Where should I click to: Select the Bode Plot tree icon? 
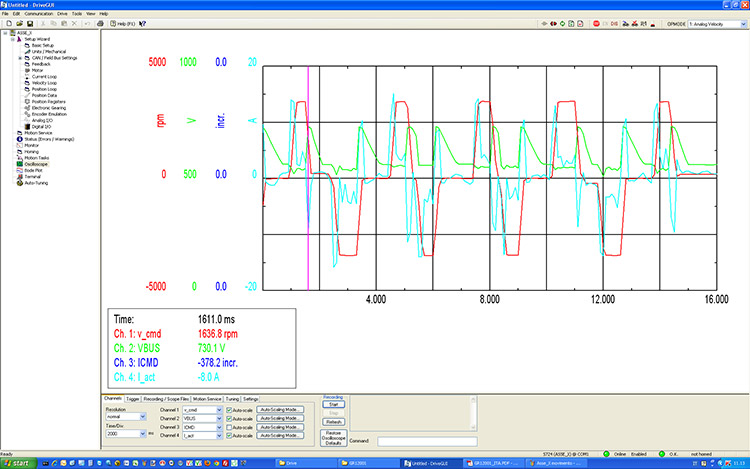coord(18,171)
